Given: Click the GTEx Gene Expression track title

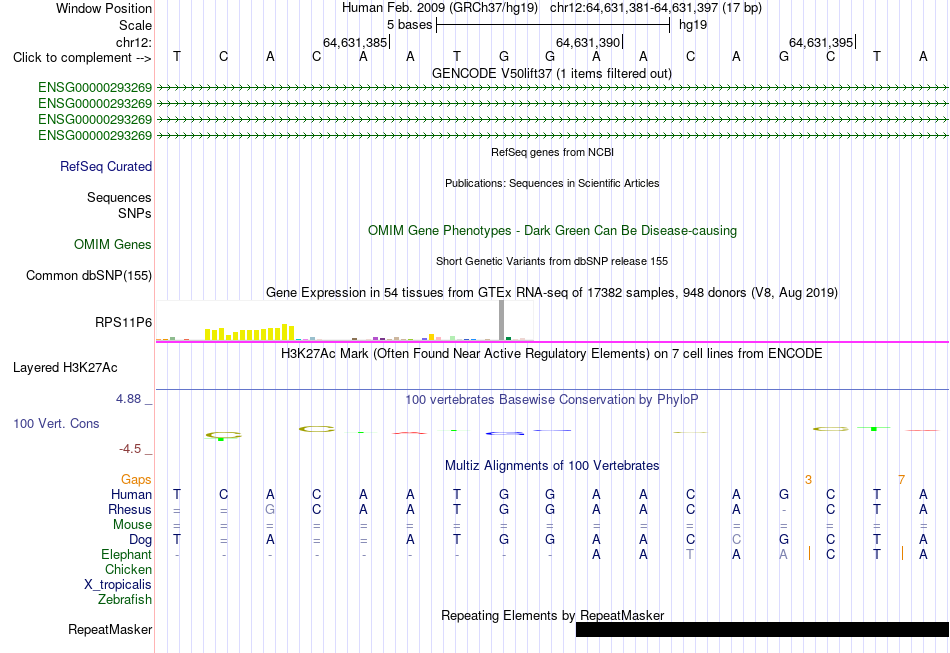Looking at the screenshot, I should 552,293.
